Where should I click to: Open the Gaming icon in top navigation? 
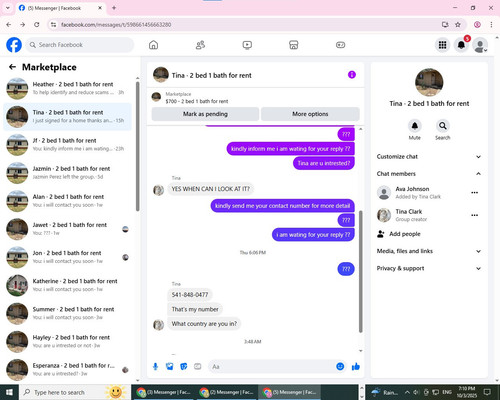point(340,45)
